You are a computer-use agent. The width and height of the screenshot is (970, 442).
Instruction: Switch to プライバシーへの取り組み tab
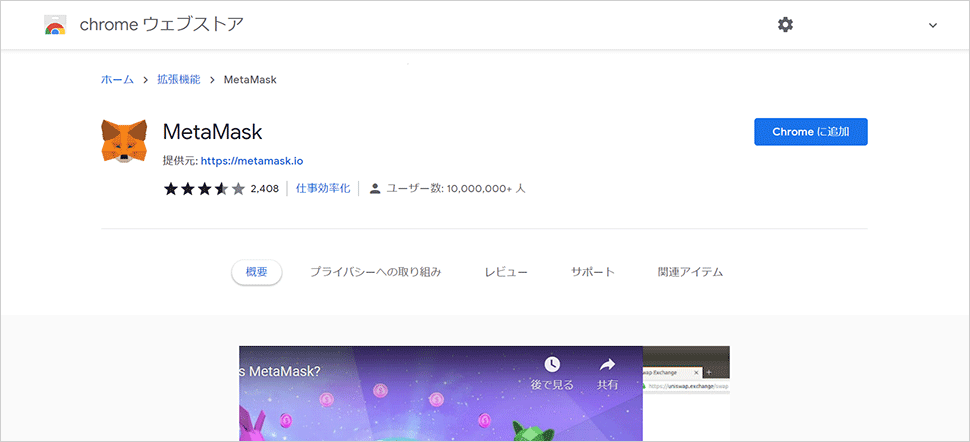point(376,272)
